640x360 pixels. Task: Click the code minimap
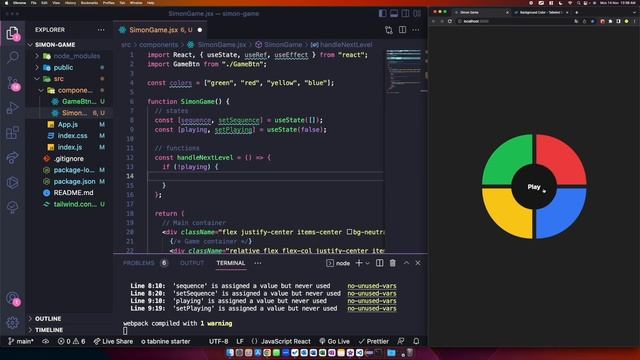[404, 70]
